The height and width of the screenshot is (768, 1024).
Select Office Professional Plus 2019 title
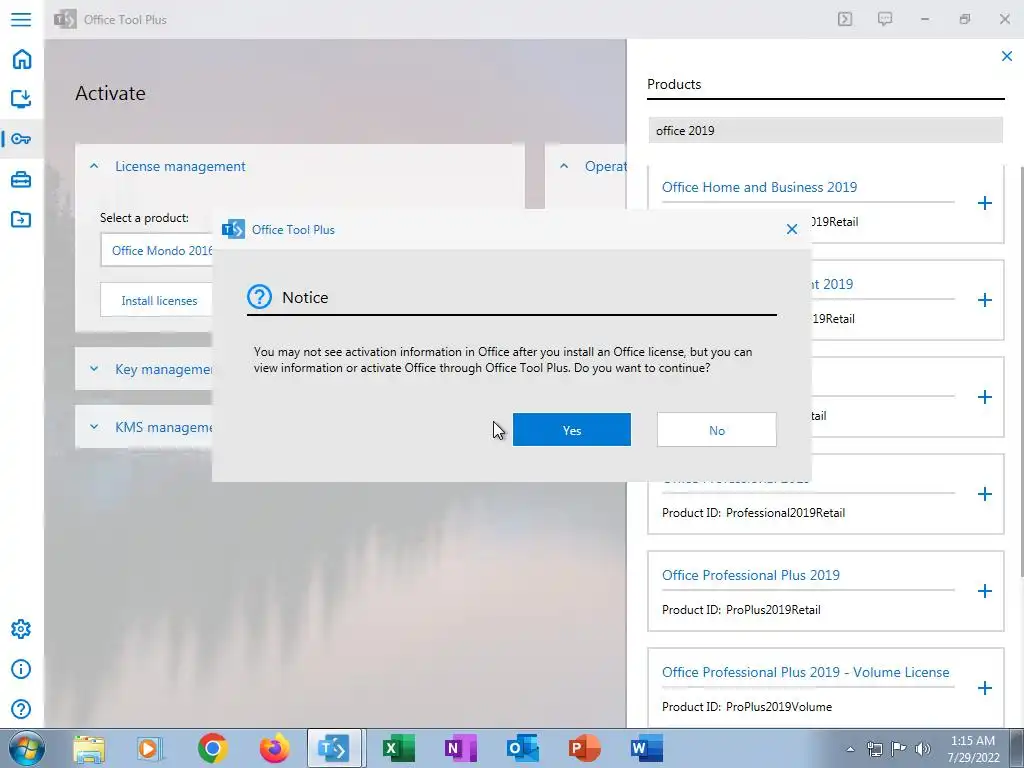point(750,575)
